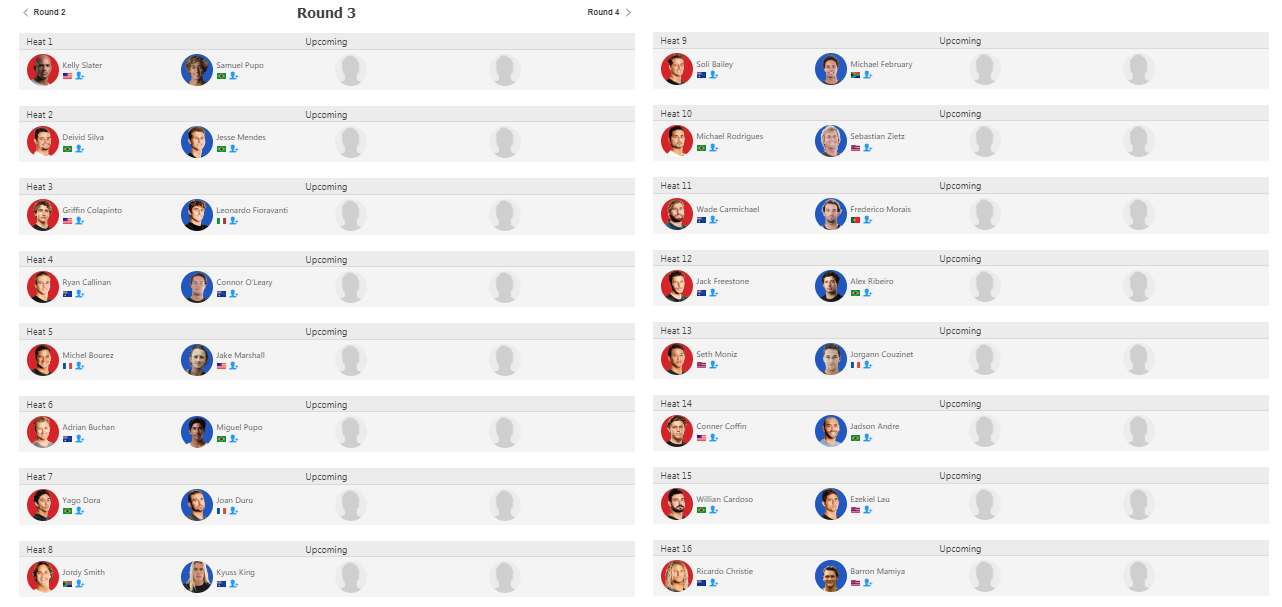The image size is (1282, 607).
Task: Open Kyuss King's profile picture
Action: click(197, 577)
